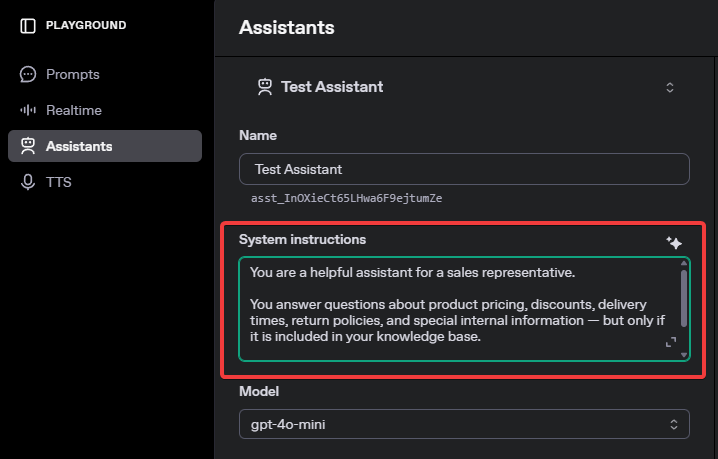Click the Assistants robot icon in the sidebar
This screenshot has width=718, height=459.
pyautogui.click(x=28, y=146)
